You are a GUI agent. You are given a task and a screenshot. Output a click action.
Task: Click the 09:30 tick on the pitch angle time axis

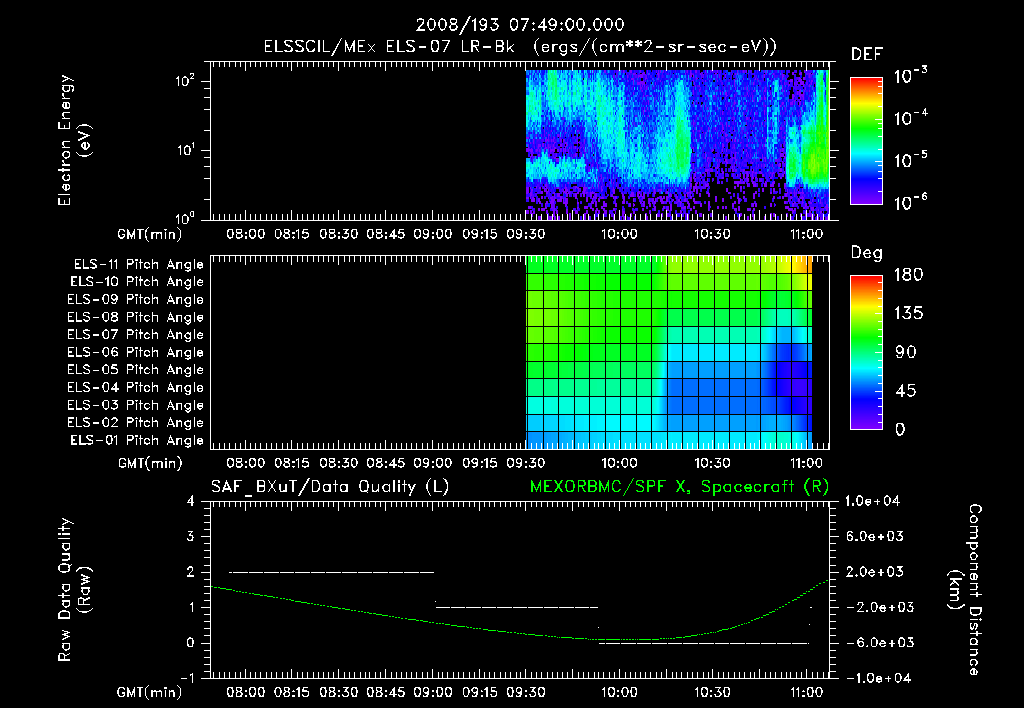pos(526,463)
